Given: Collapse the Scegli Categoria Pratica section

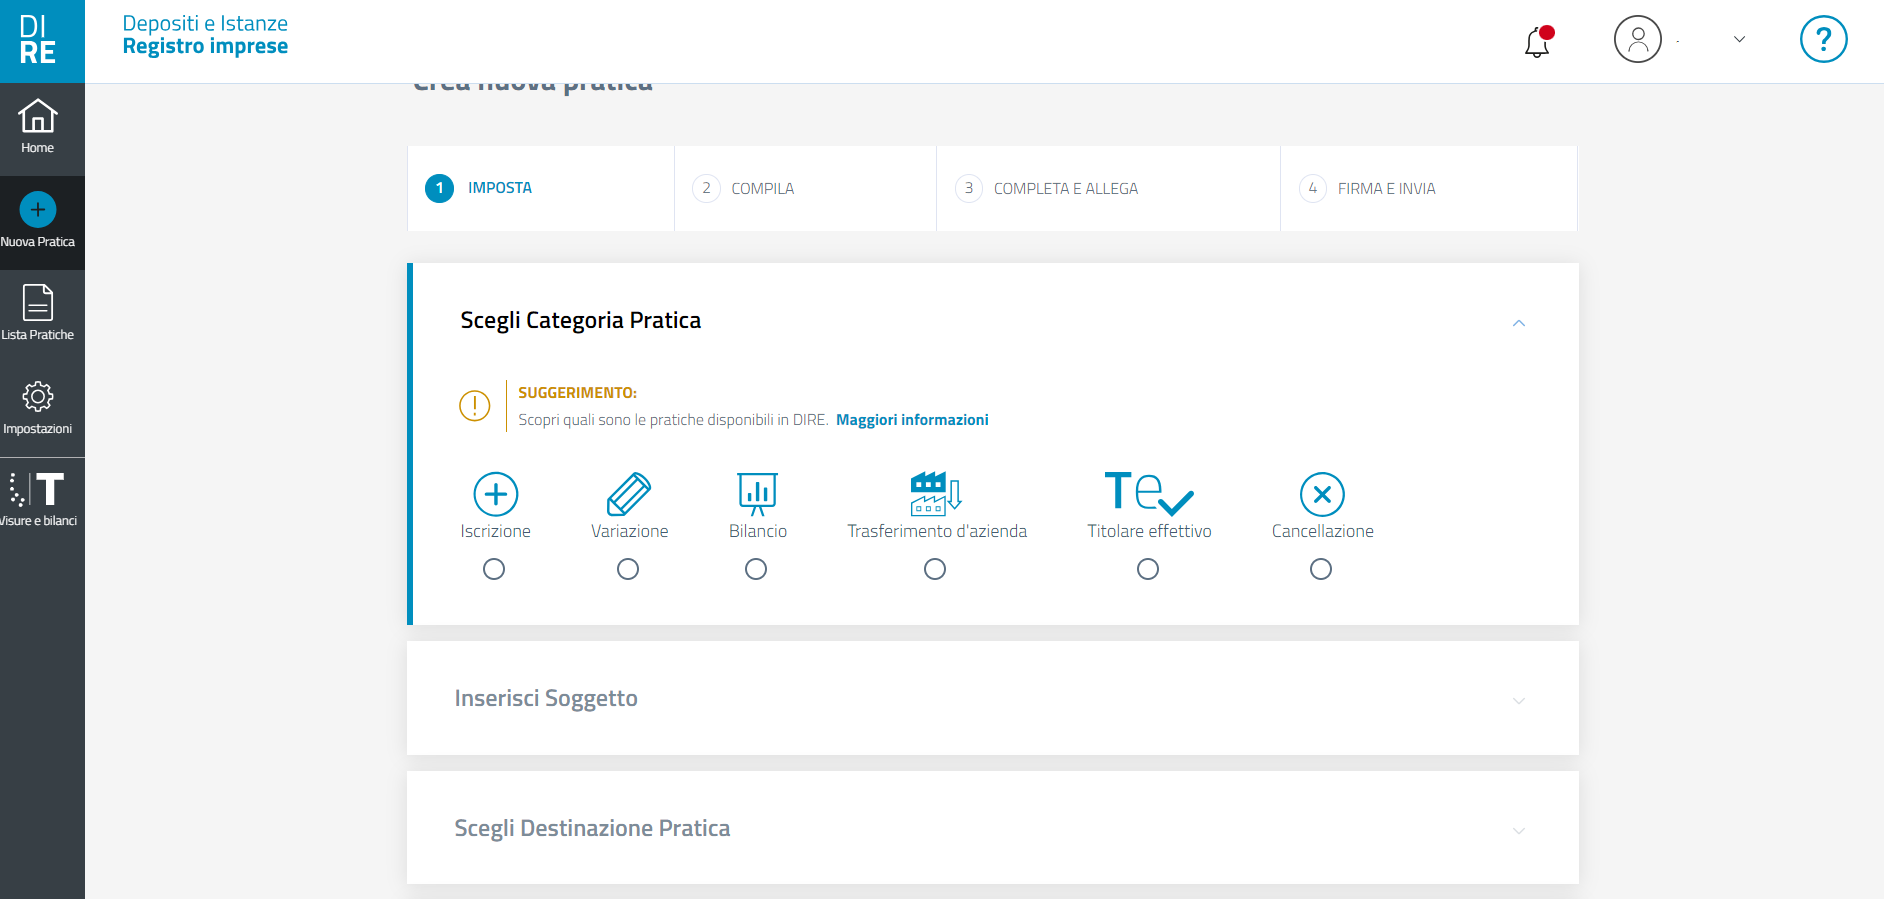Looking at the screenshot, I should 1518,323.
